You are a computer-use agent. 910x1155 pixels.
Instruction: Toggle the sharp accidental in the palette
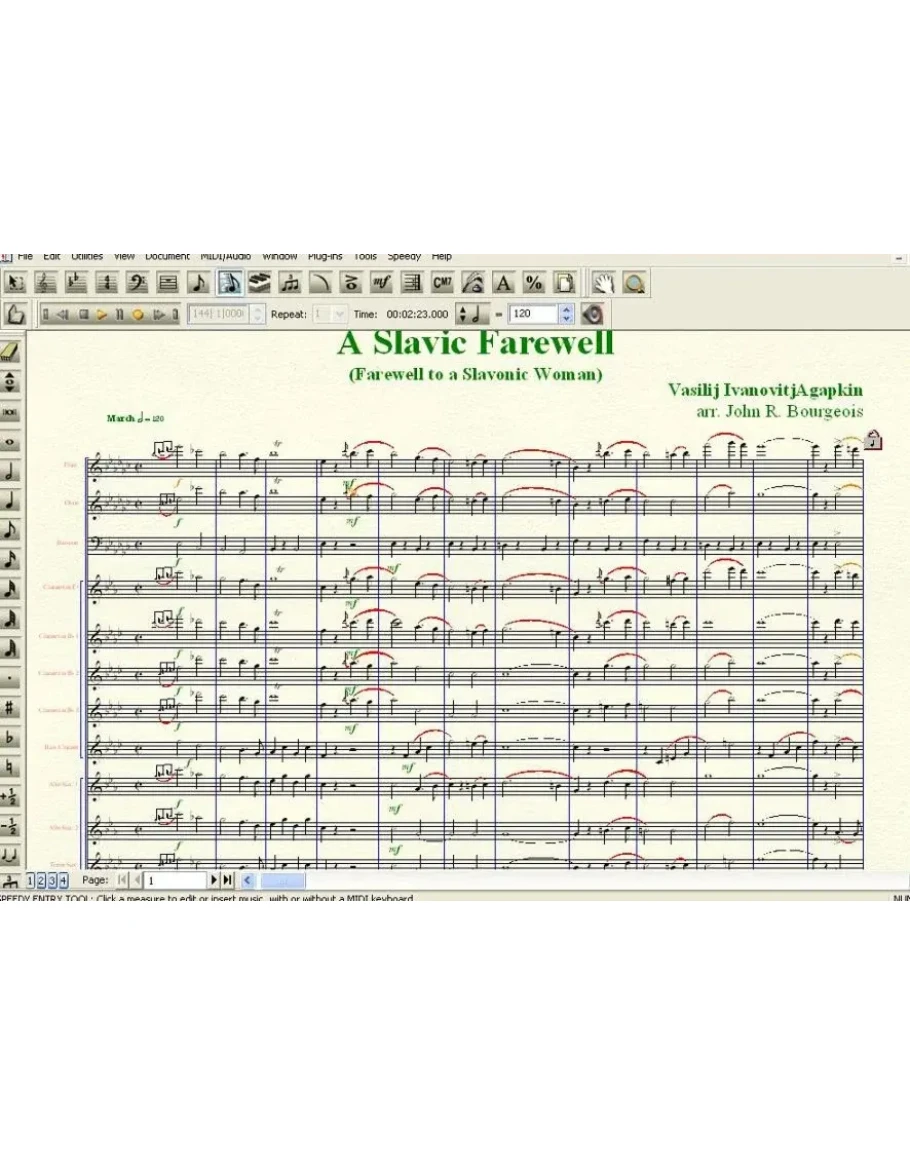(11, 708)
